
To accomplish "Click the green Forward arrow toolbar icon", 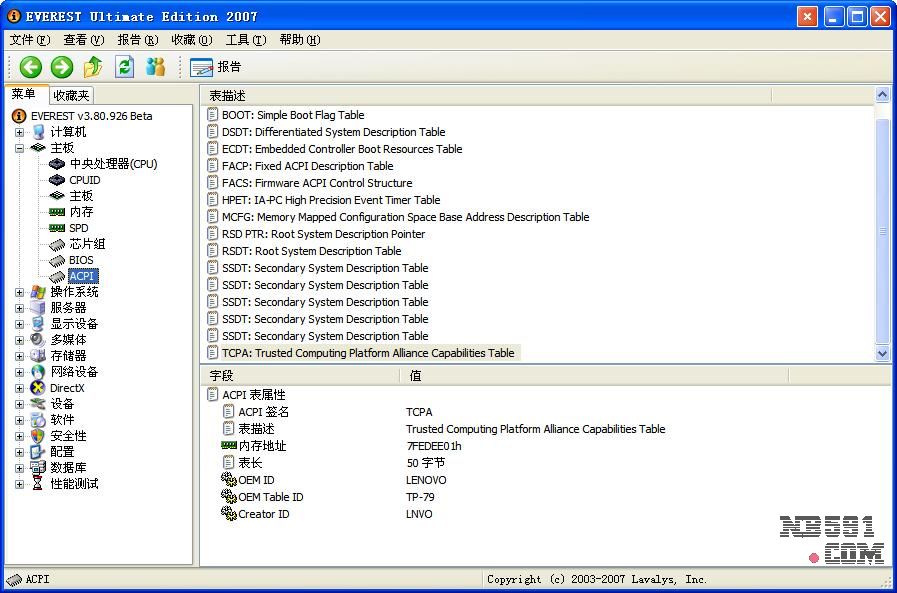I will [62, 67].
